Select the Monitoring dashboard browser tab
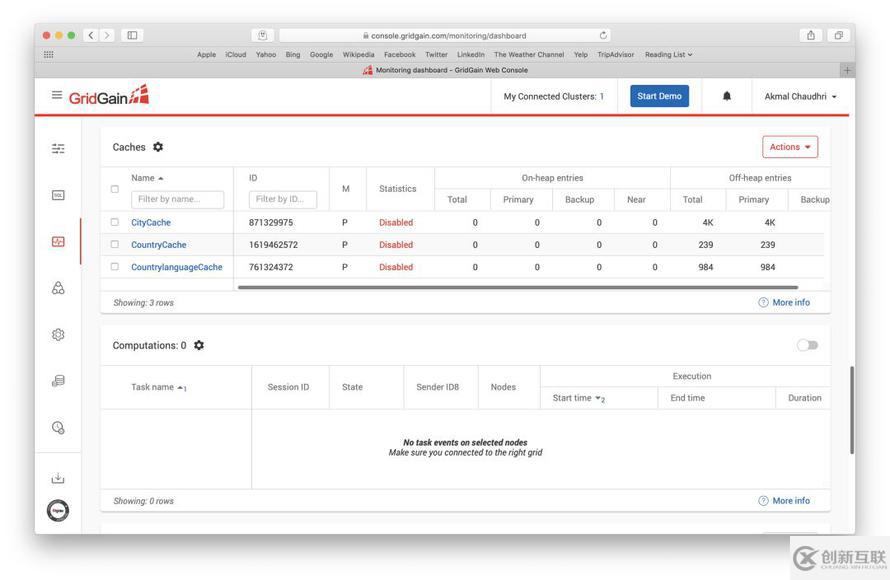The height and width of the screenshot is (580, 890). (x=445, y=70)
